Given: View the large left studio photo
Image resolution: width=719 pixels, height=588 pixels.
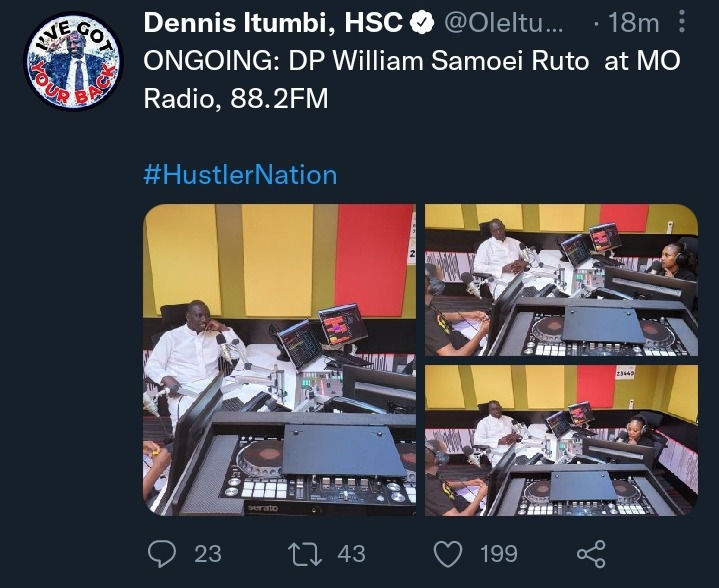Looking at the screenshot, I should [279, 360].
